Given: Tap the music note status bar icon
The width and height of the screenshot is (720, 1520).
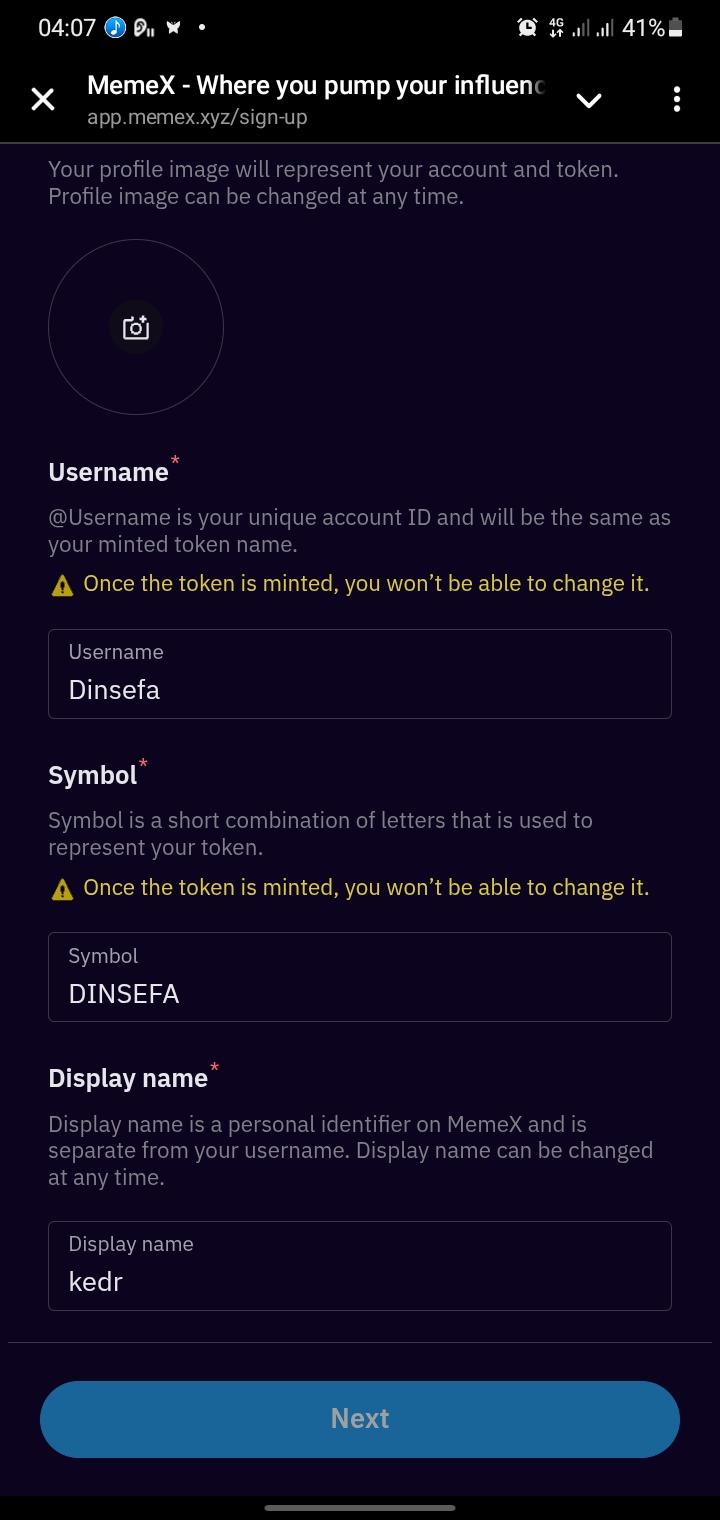Looking at the screenshot, I should [116, 28].
